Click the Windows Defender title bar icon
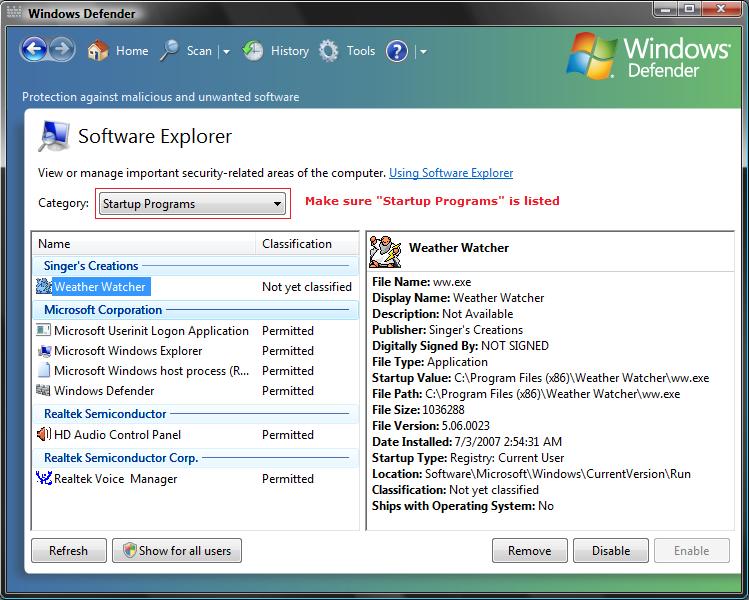Image resolution: width=749 pixels, height=600 pixels. (x=14, y=12)
